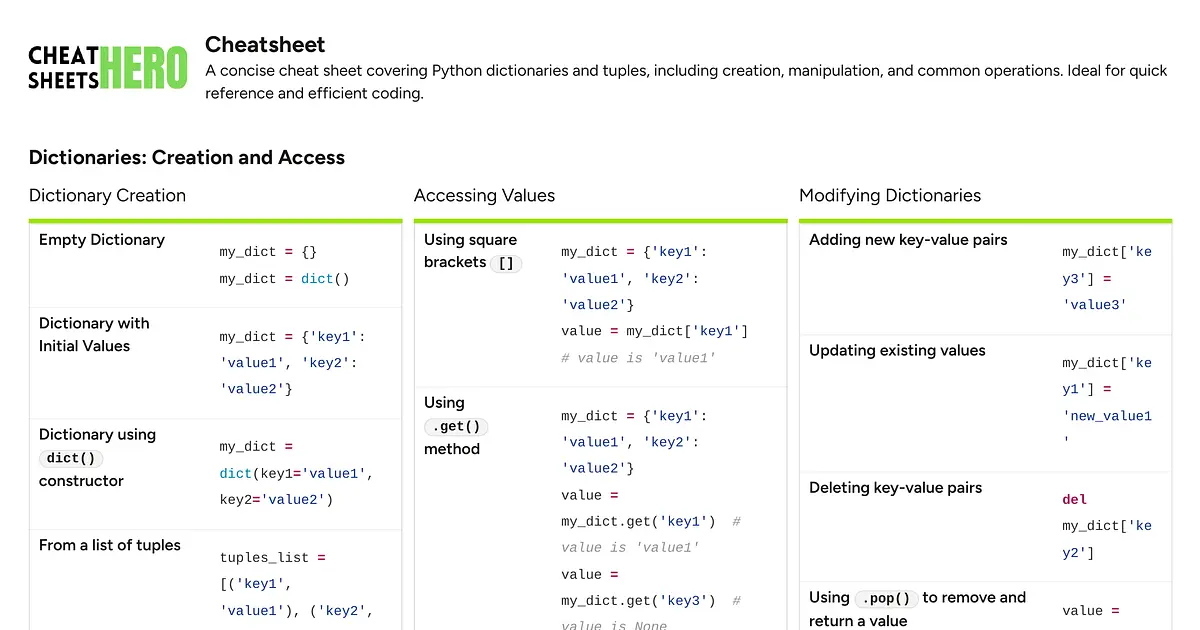This screenshot has height=630, width=1200.
Task: Toggle the Updating existing values row
Action: 895,351
